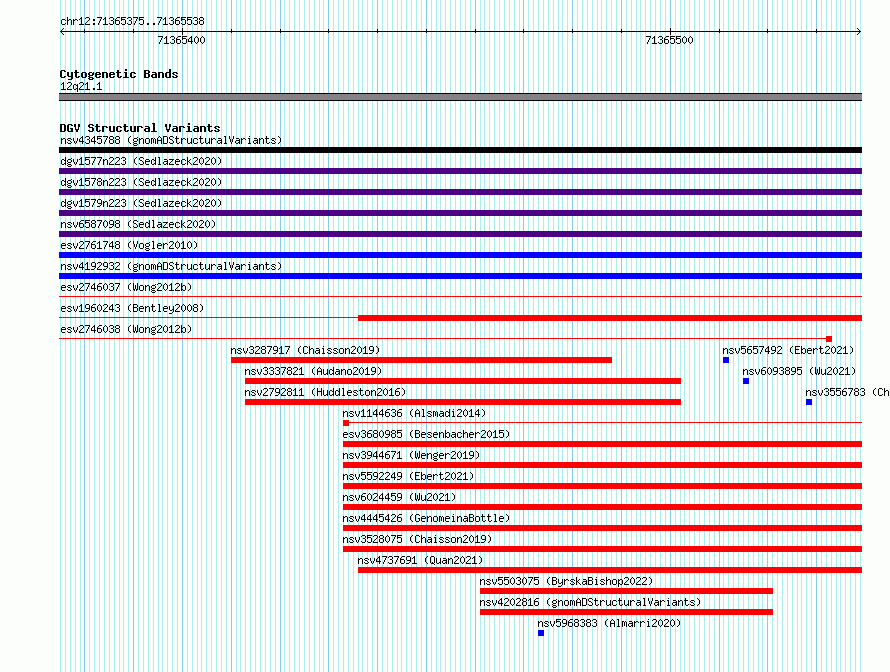Open variant nsv4192932 (gnomADStructuralVariants)
This screenshot has width=890, height=672.
coord(171,266)
